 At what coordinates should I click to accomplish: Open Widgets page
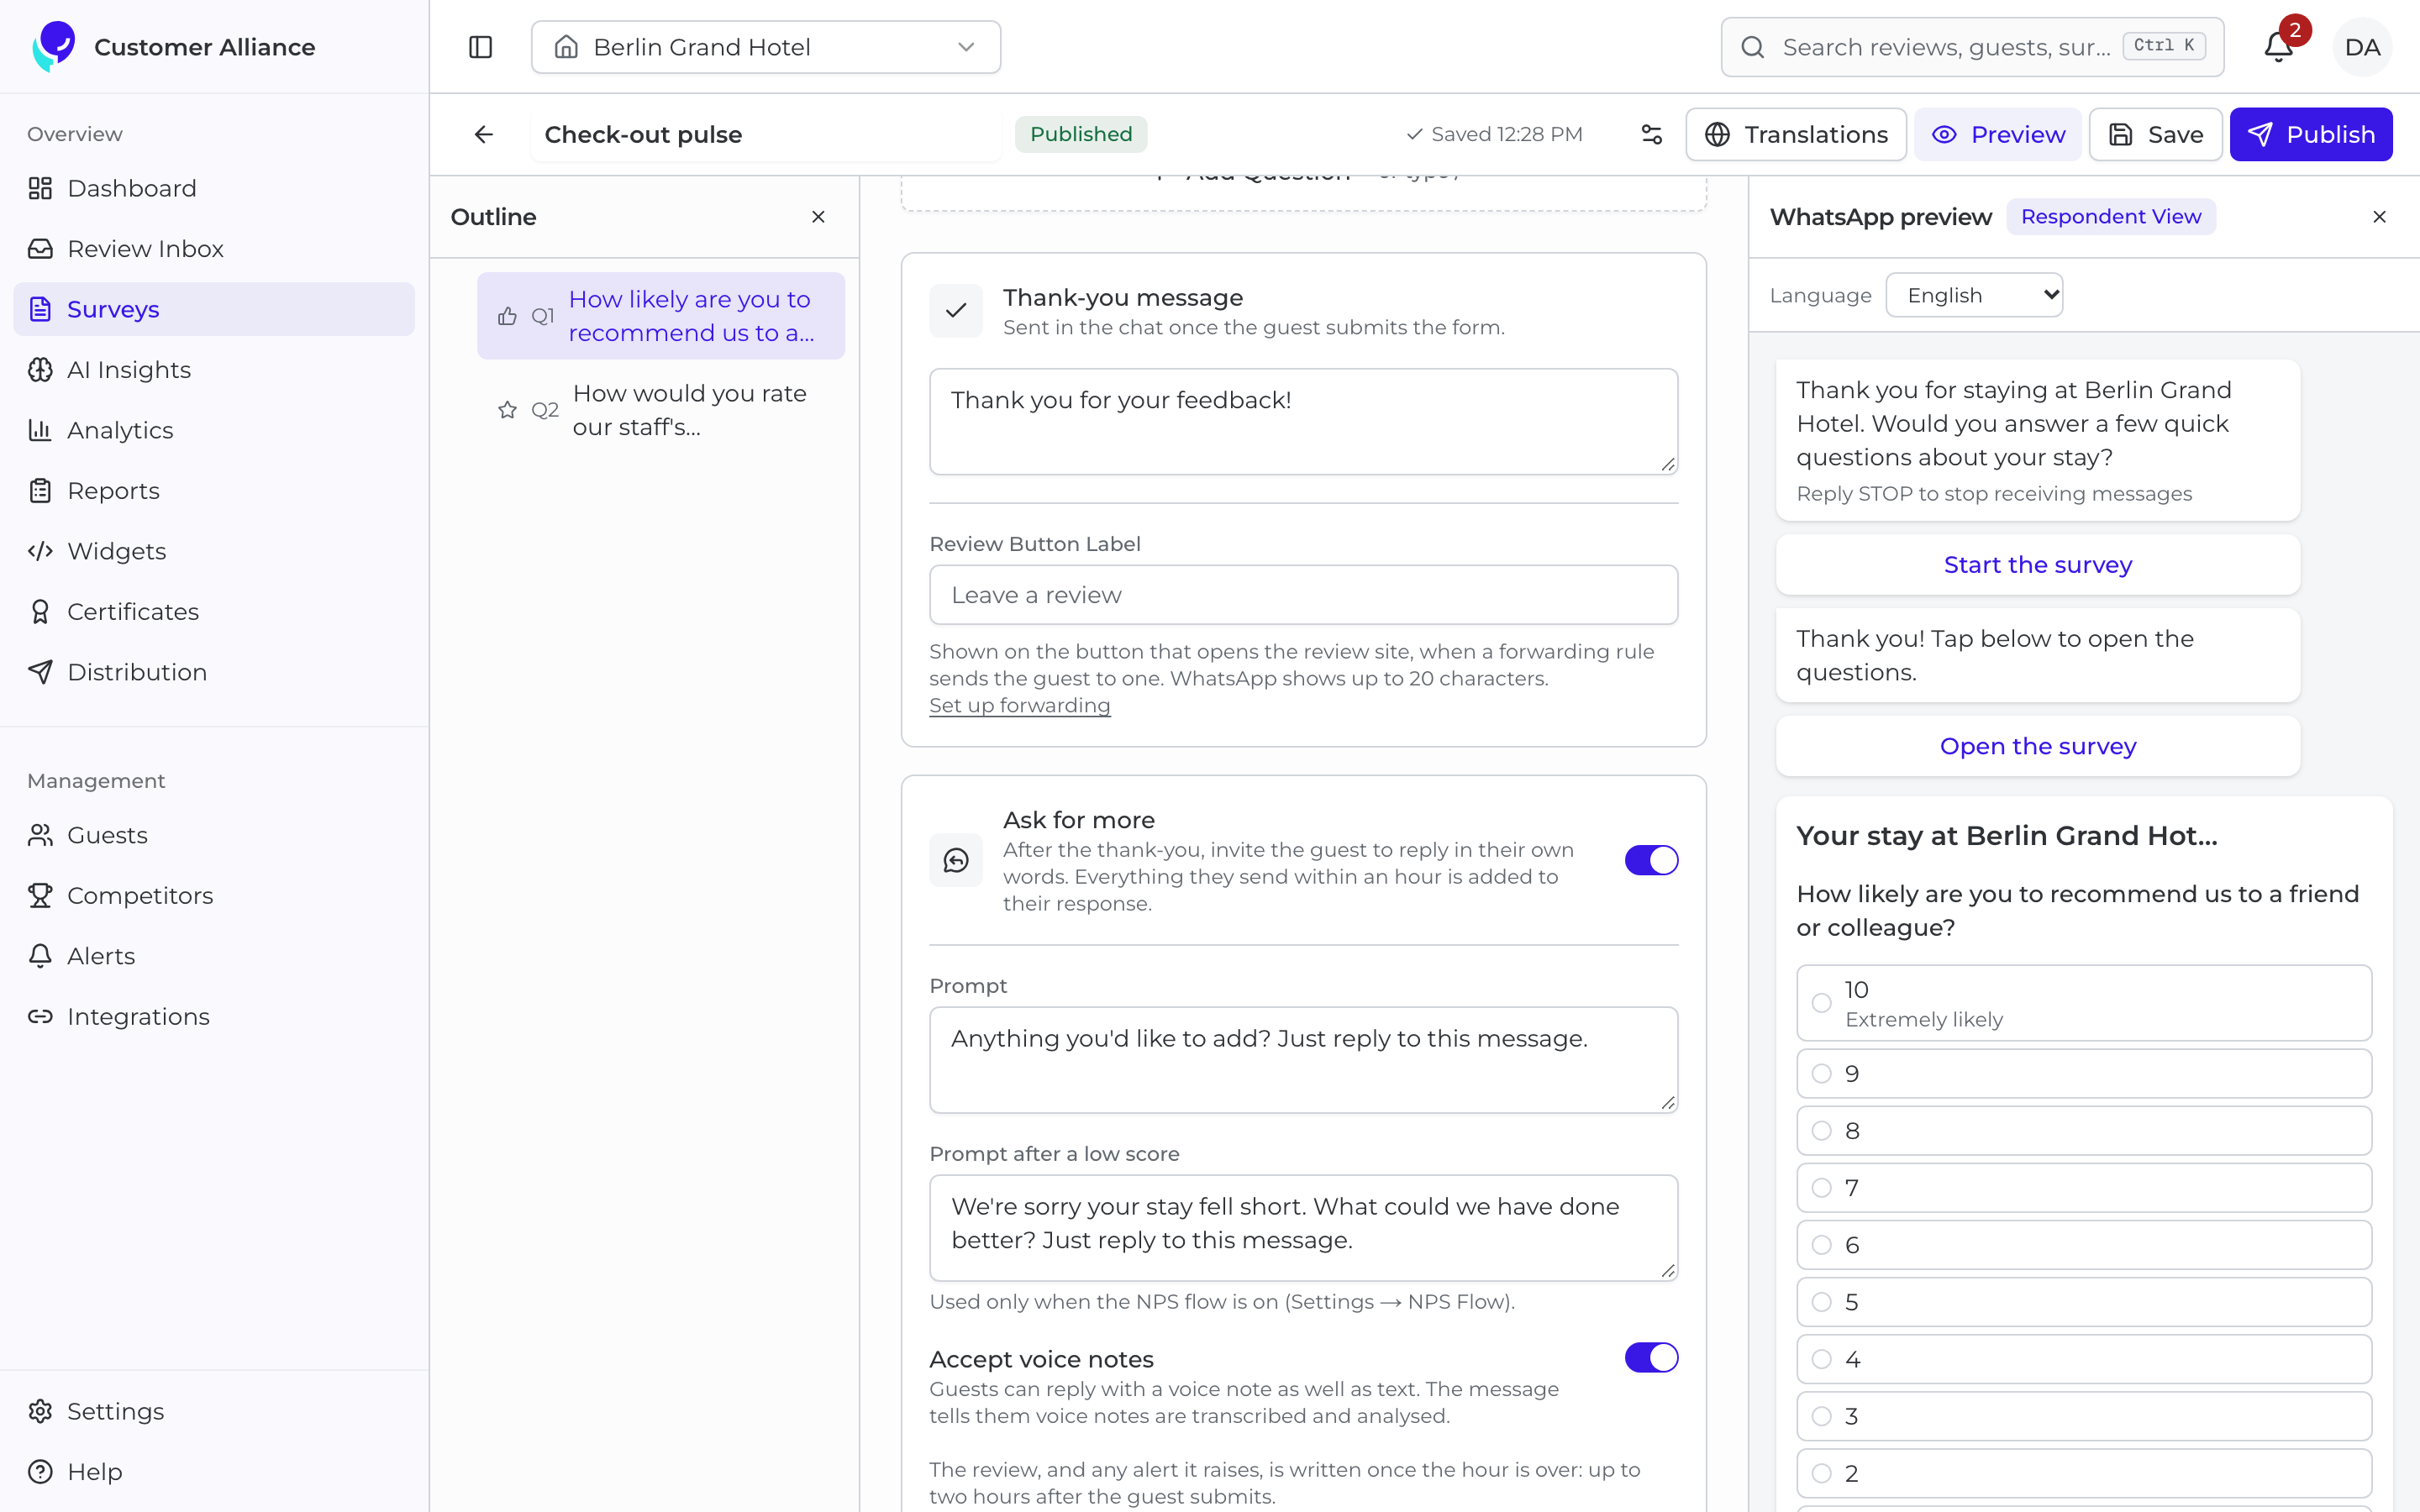(214, 551)
